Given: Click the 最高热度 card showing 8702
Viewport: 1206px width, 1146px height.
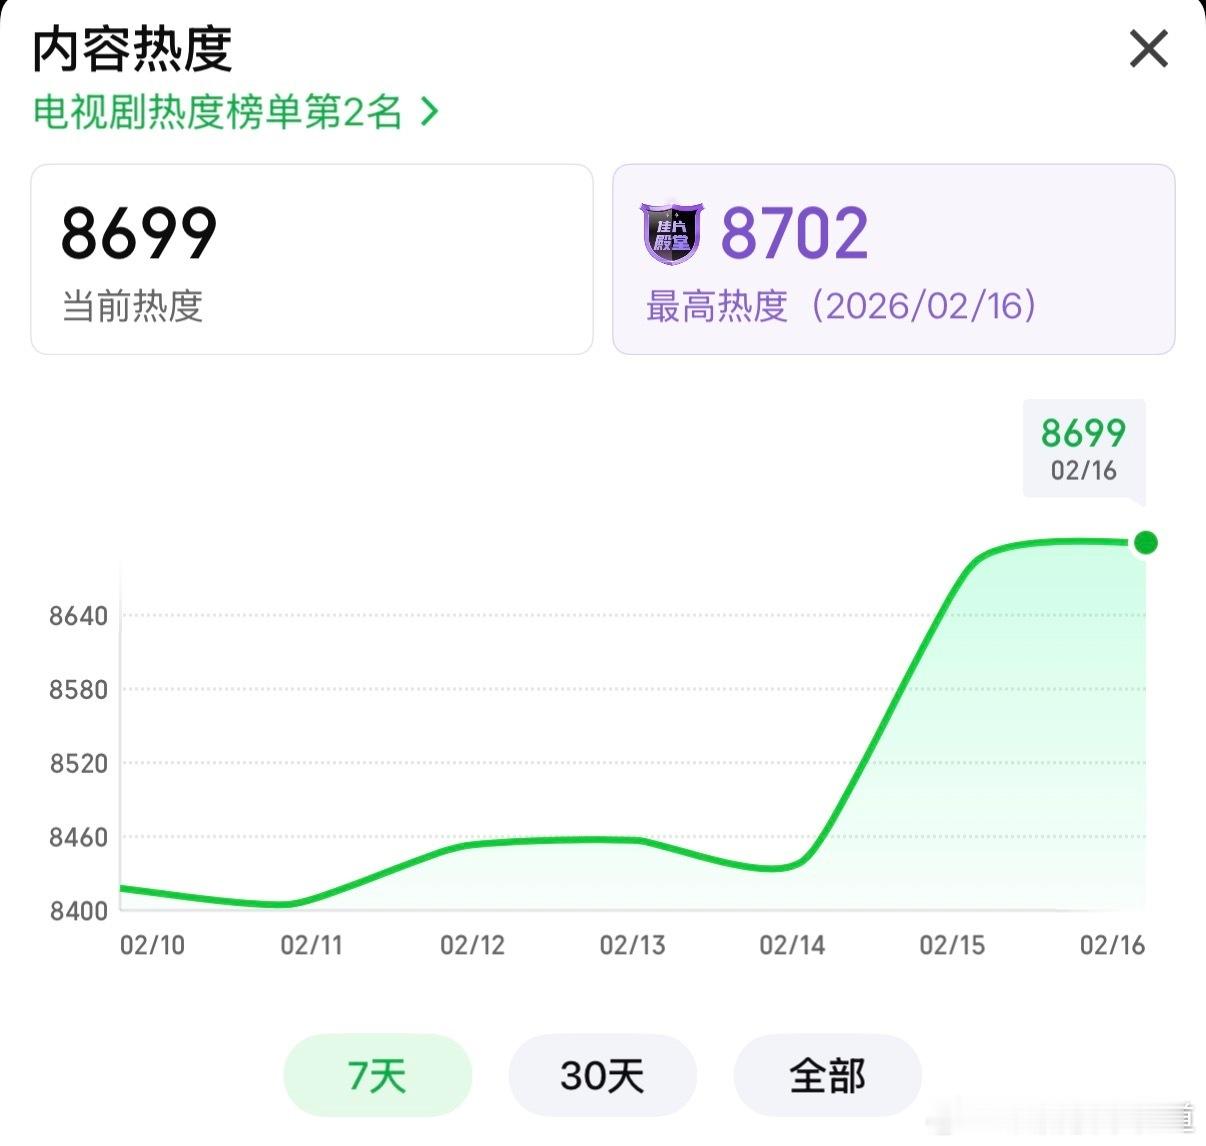Looking at the screenshot, I should (x=893, y=259).
